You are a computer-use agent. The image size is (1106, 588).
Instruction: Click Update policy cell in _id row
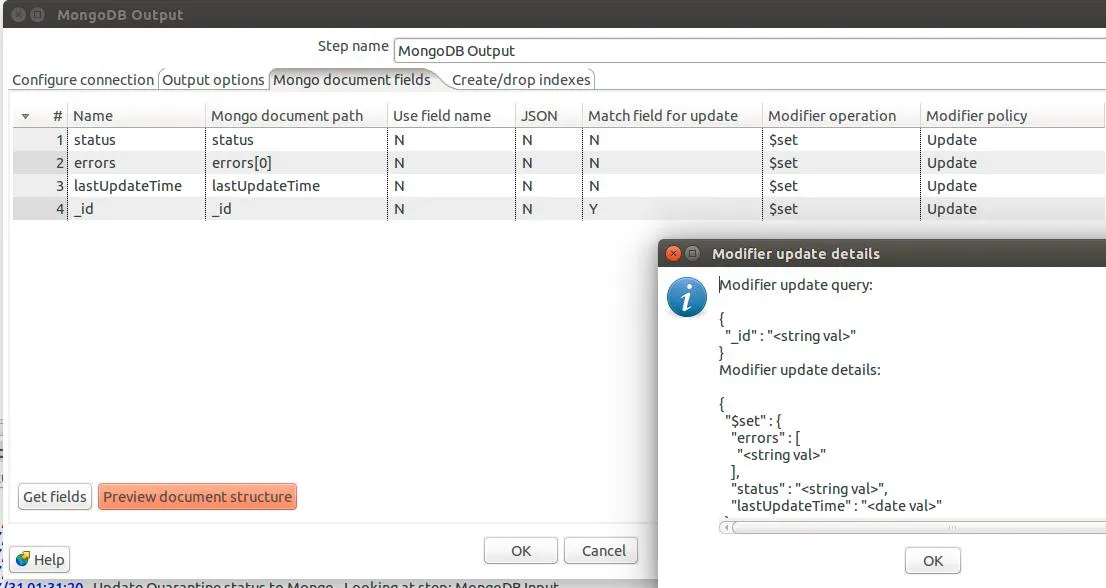point(1013,209)
